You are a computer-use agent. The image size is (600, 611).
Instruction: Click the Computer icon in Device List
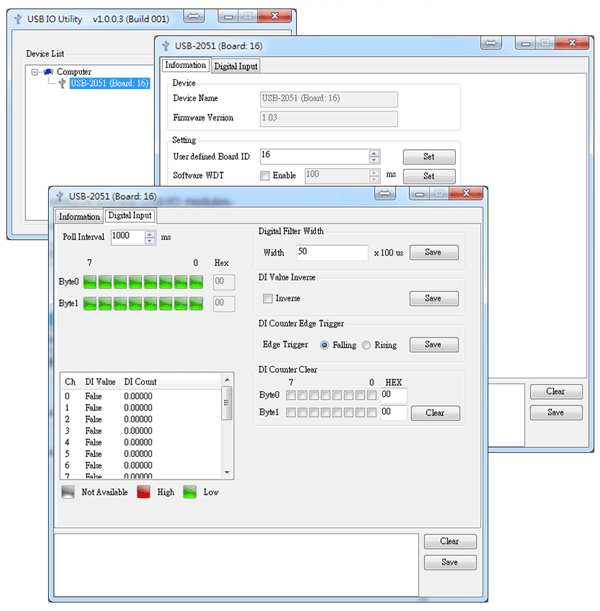tap(48, 72)
